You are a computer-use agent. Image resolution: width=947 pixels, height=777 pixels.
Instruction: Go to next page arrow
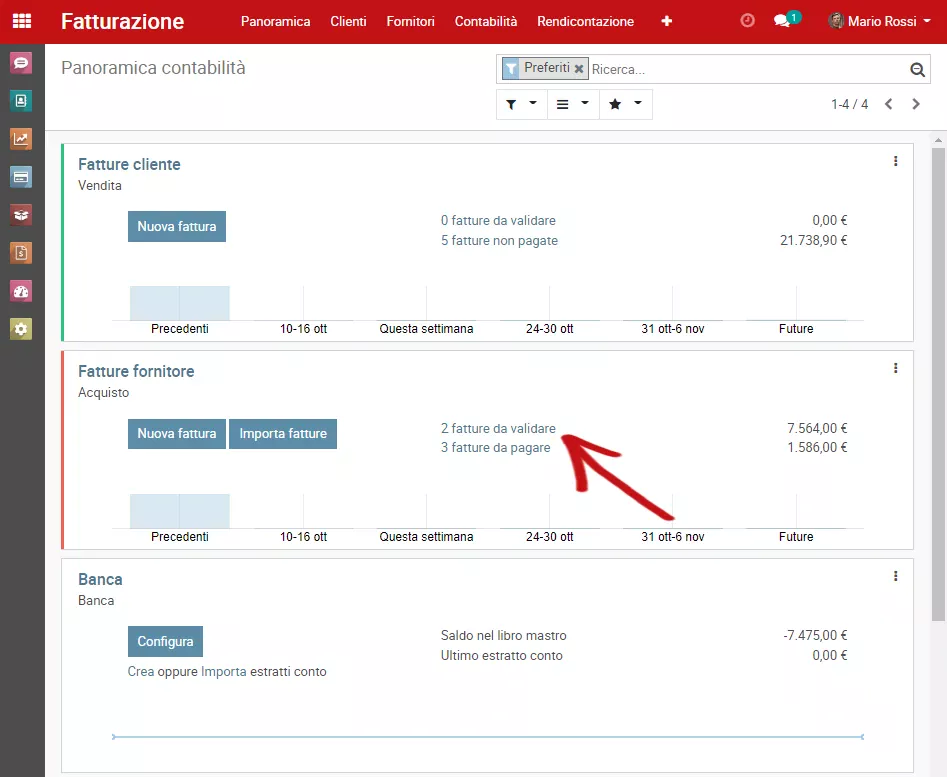pos(916,104)
